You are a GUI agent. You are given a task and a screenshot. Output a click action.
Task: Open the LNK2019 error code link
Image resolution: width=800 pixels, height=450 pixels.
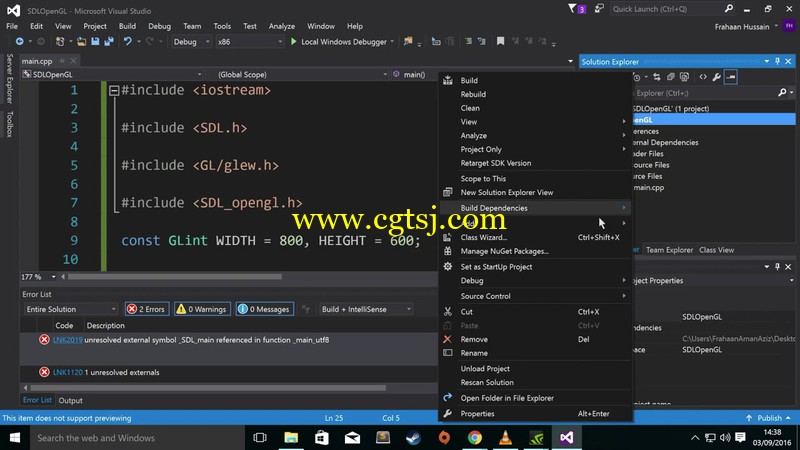(68, 340)
